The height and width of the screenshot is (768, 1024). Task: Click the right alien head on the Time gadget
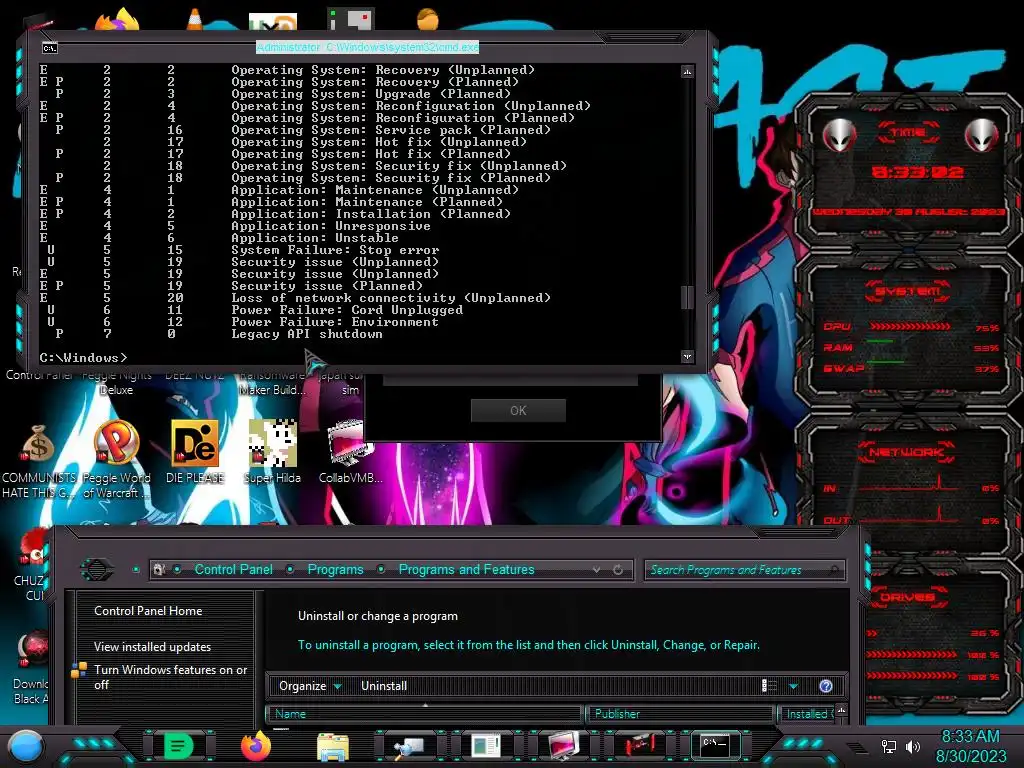(x=981, y=135)
